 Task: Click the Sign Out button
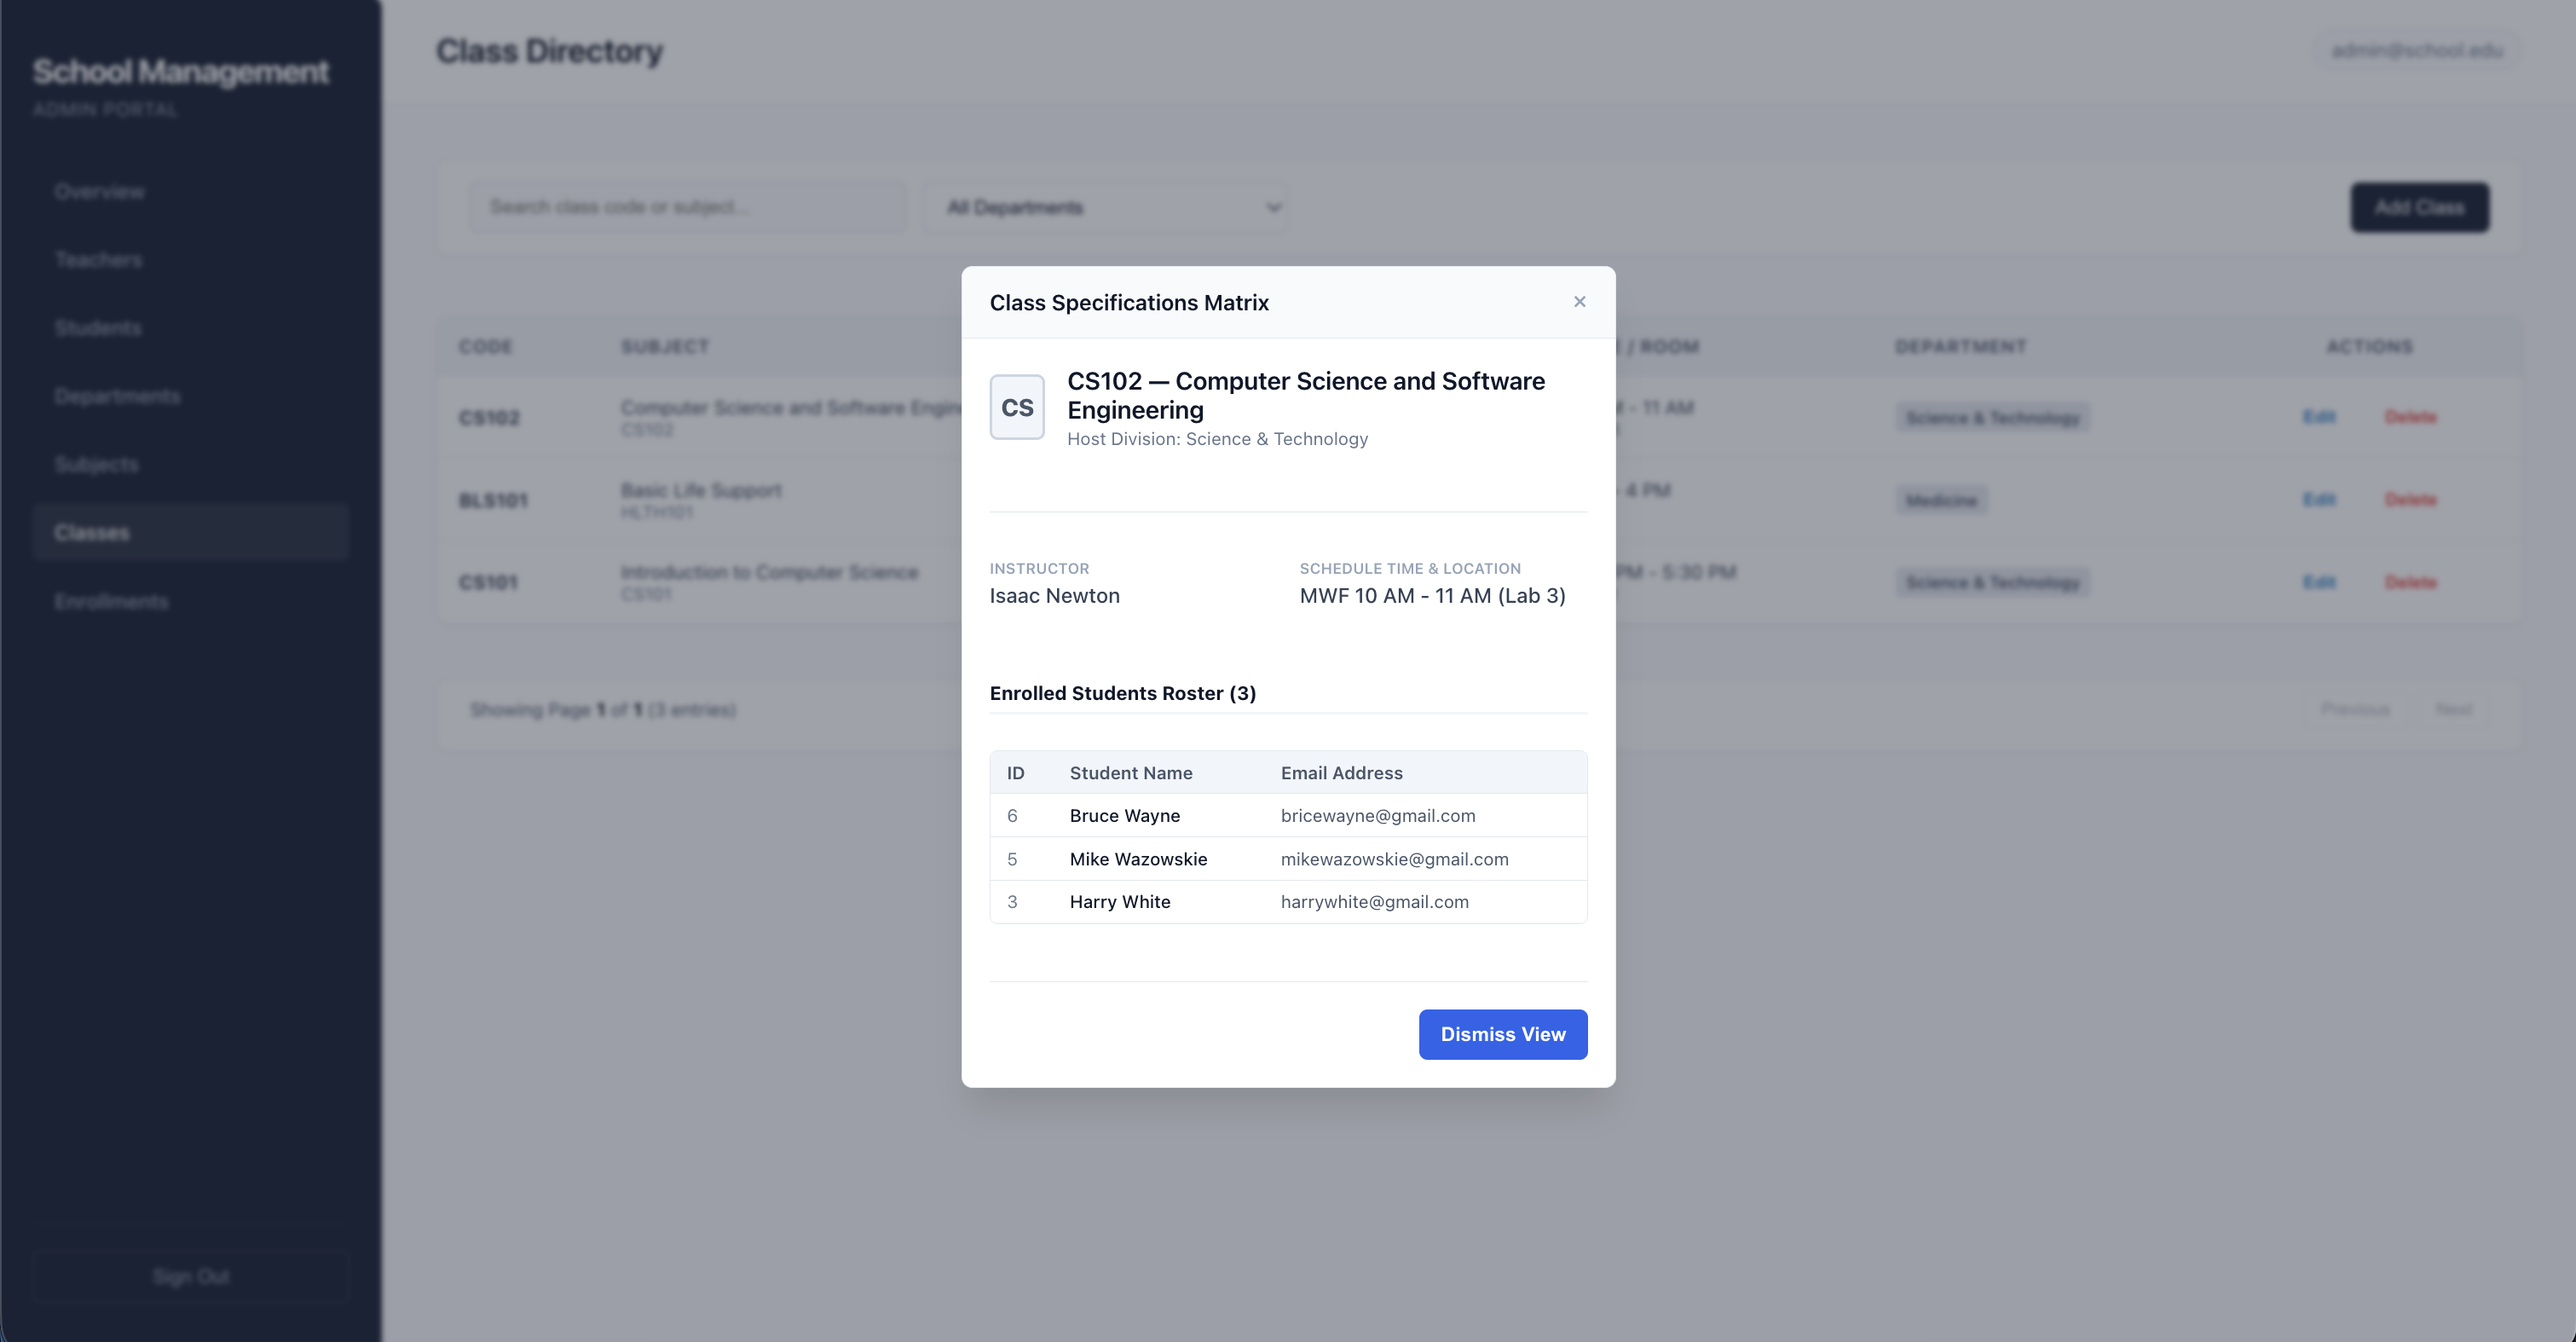click(190, 1276)
